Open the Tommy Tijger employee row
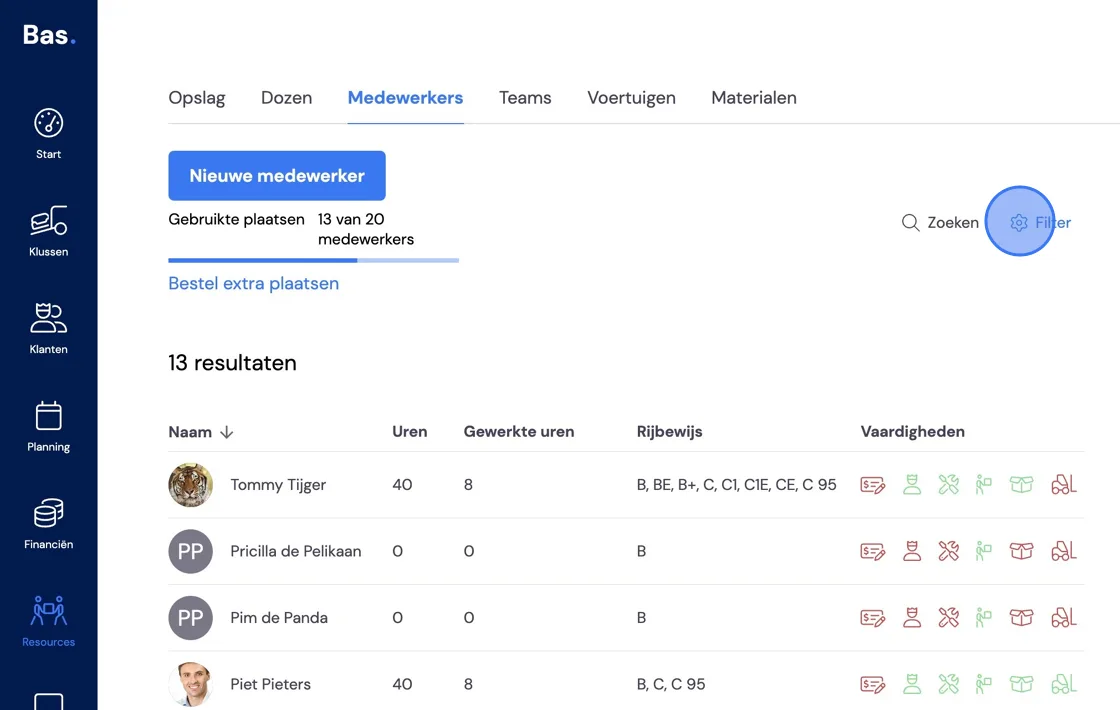 (626, 485)
